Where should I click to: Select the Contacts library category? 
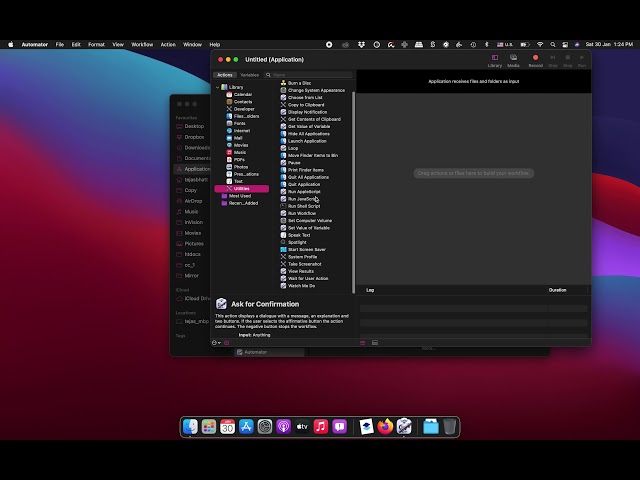[242, 102]
